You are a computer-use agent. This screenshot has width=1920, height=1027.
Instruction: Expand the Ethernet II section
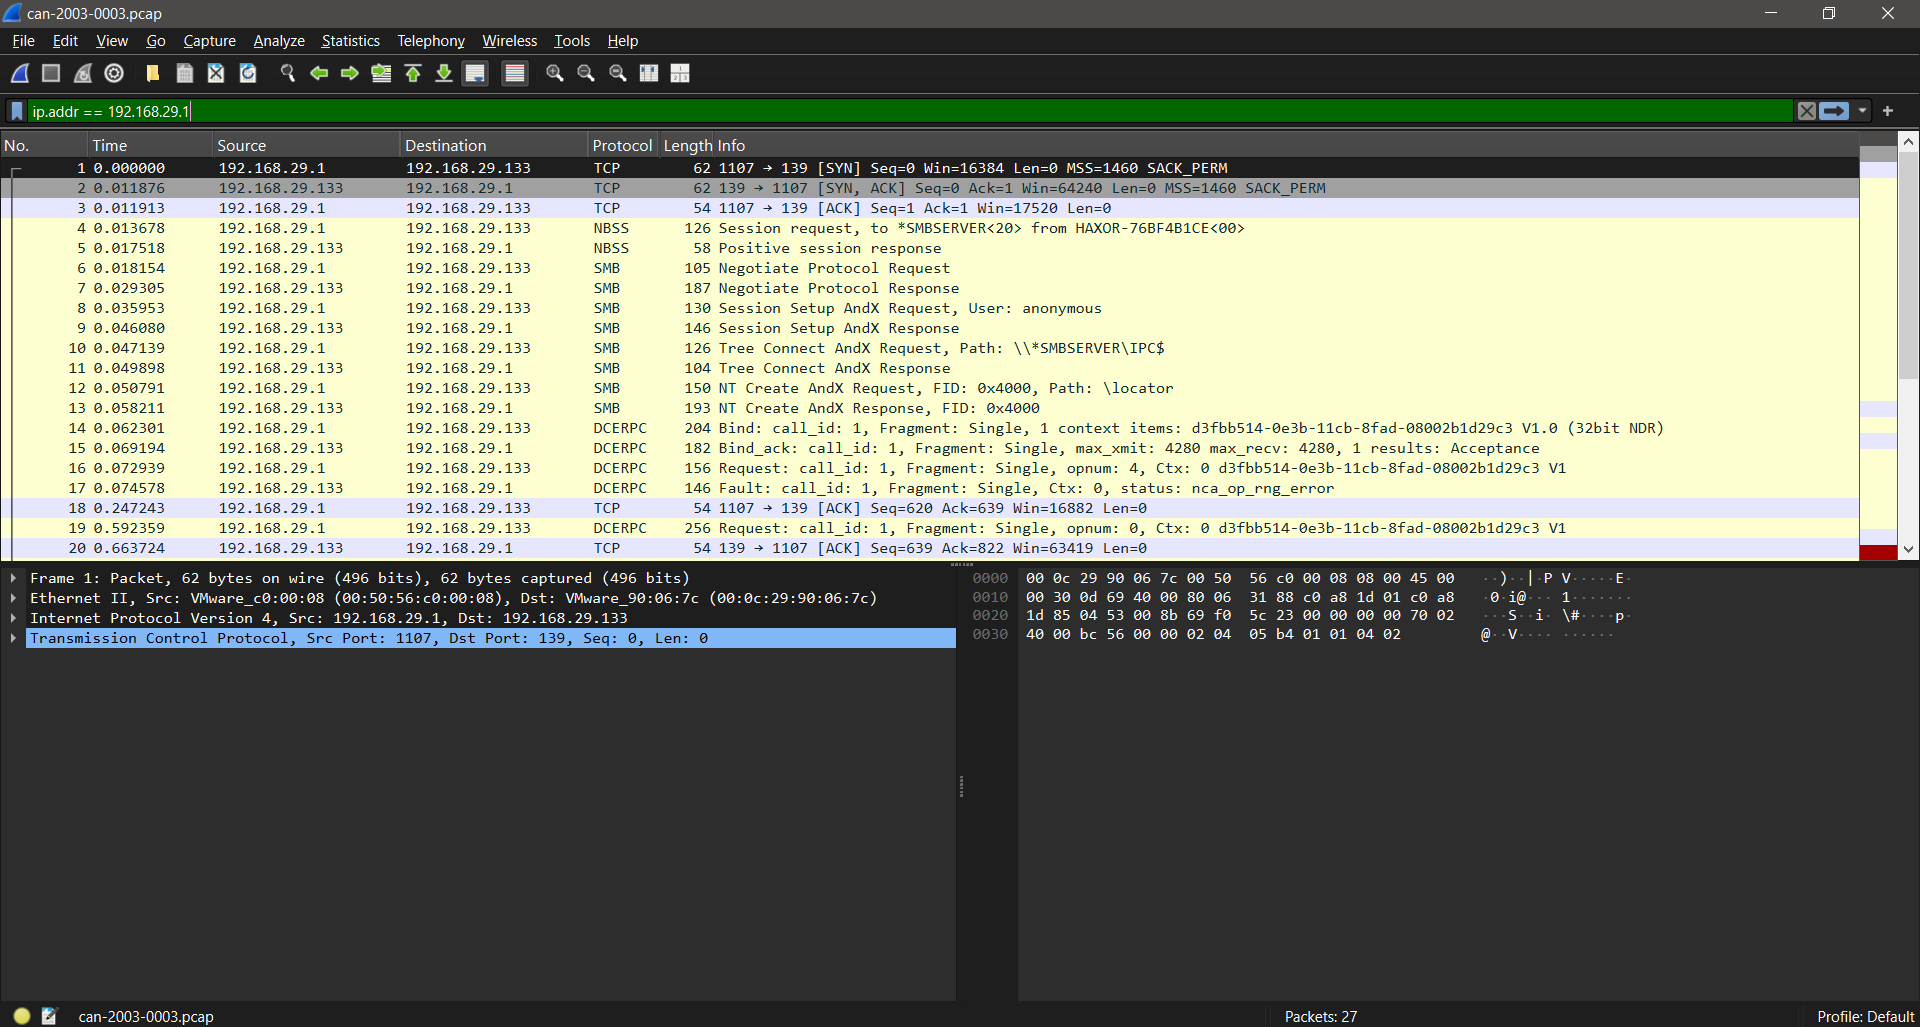click(x=13, y=598)
